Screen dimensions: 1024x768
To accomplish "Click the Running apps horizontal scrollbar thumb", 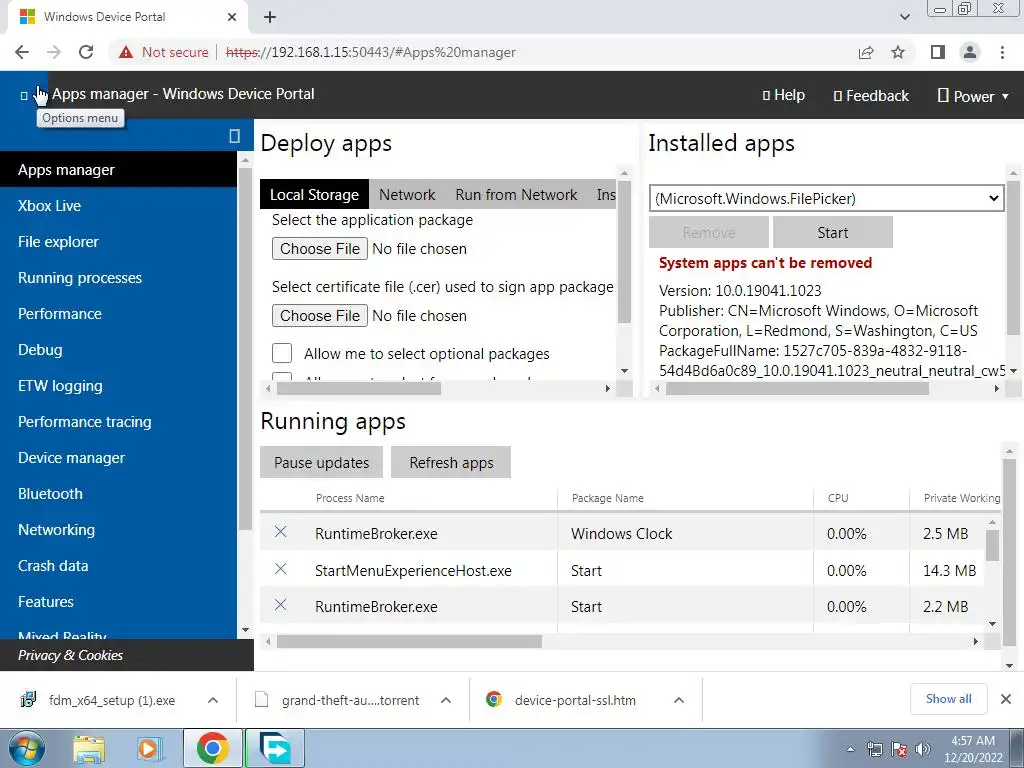I will click(409, 642).
